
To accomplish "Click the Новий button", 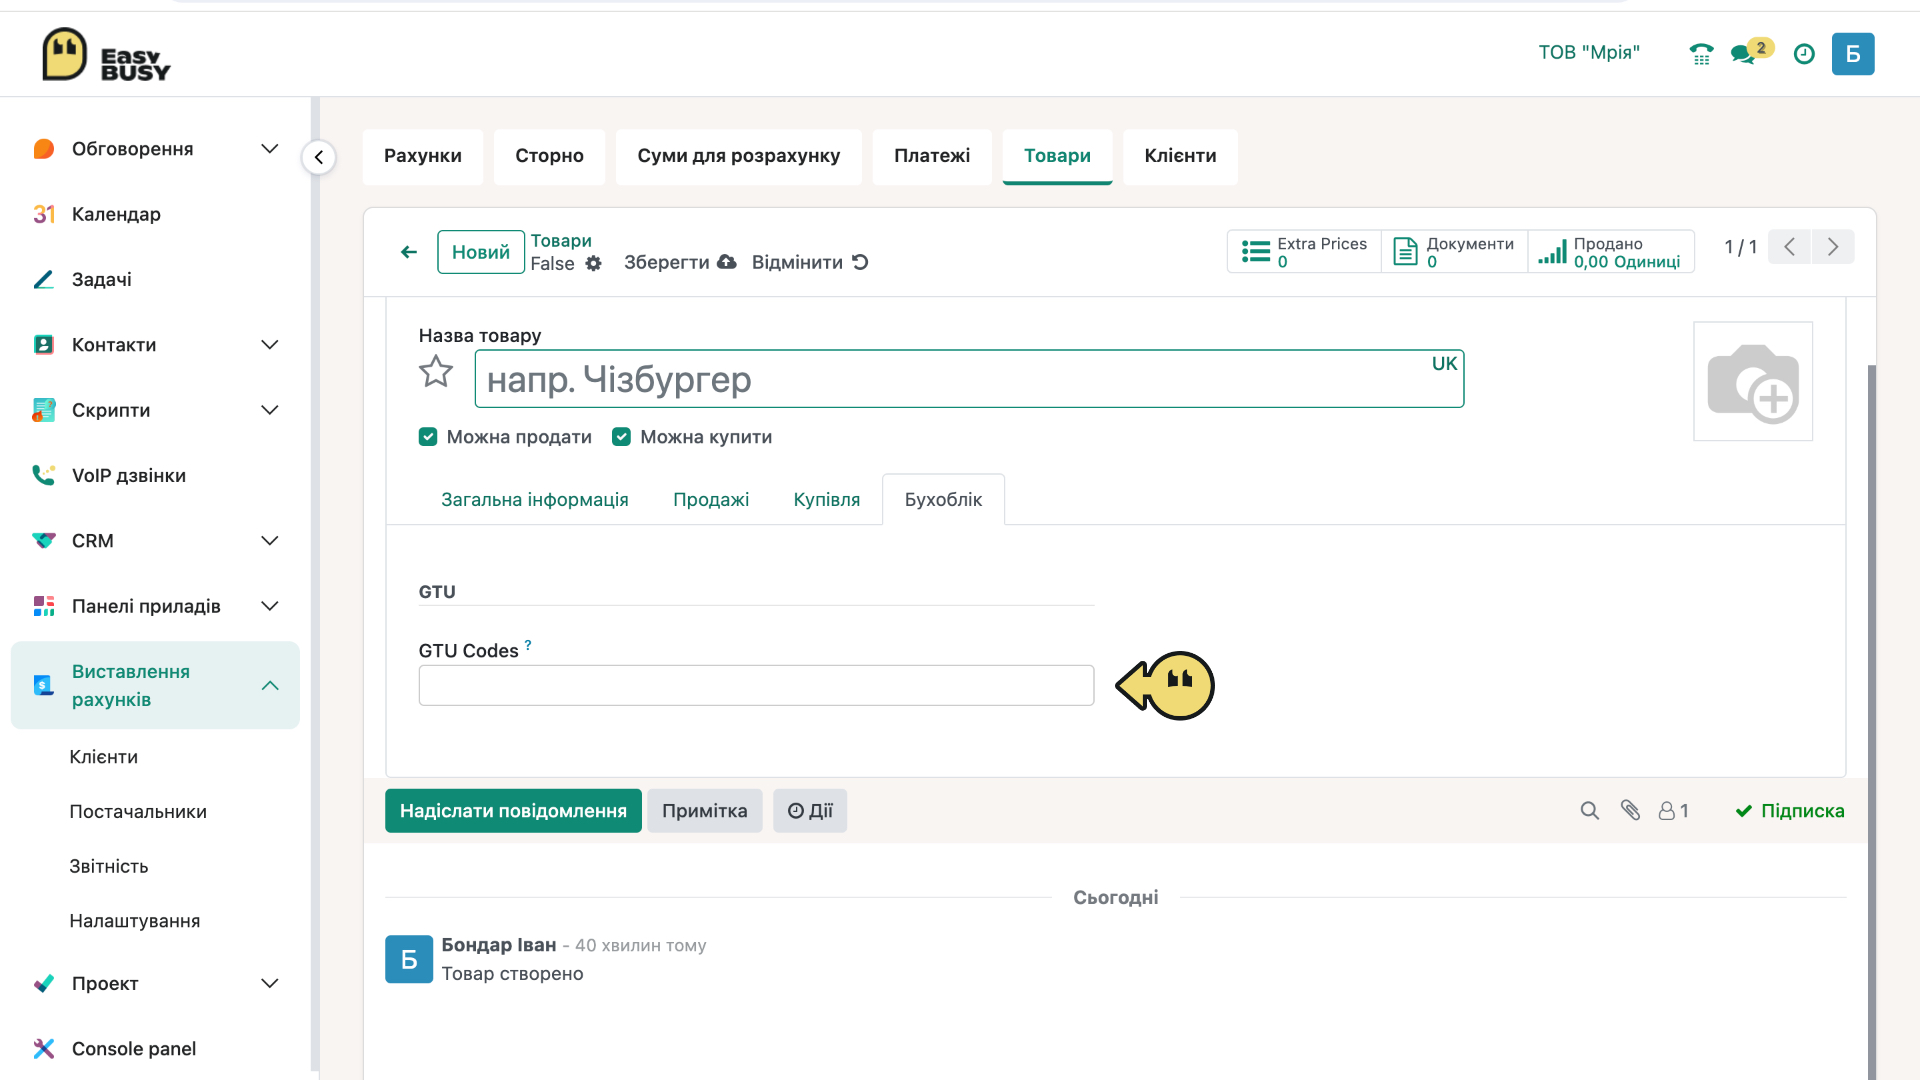I will tap(481, 252).
